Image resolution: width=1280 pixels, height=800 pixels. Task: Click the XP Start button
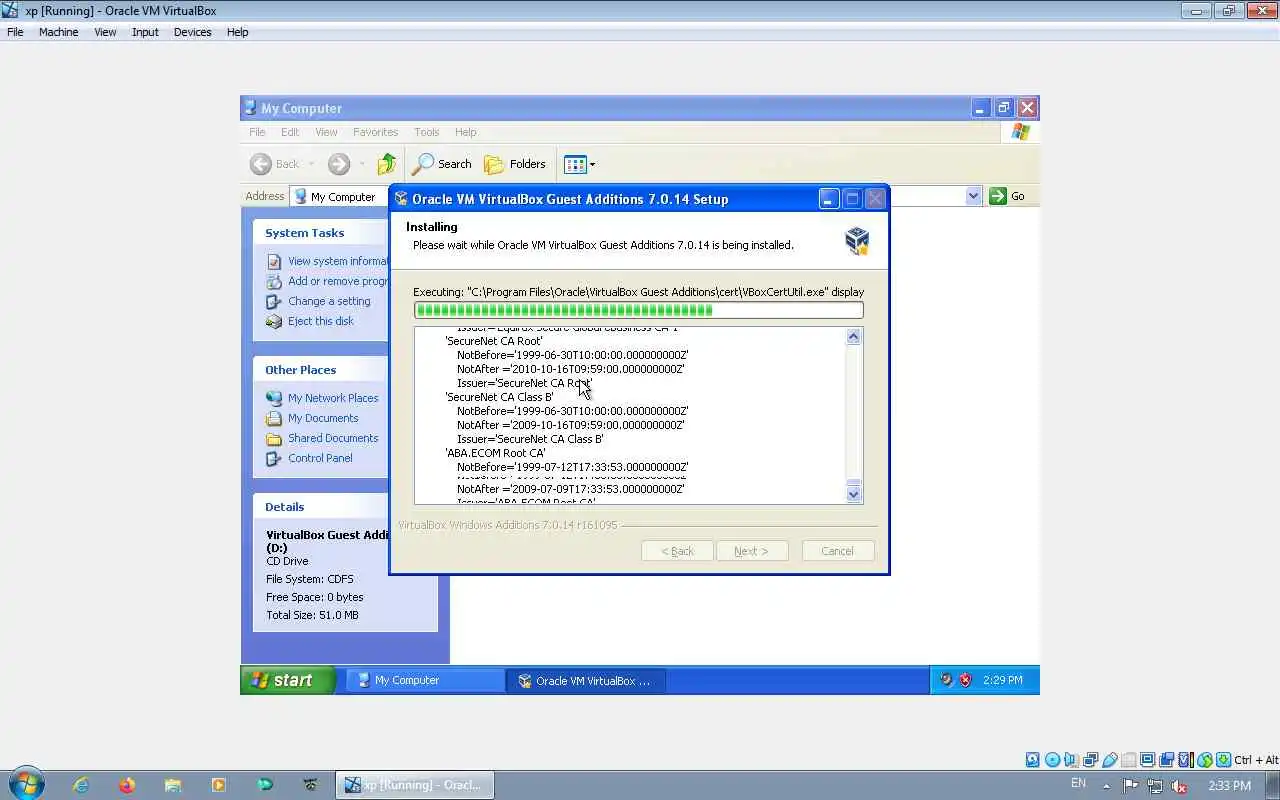coord(288,680)
